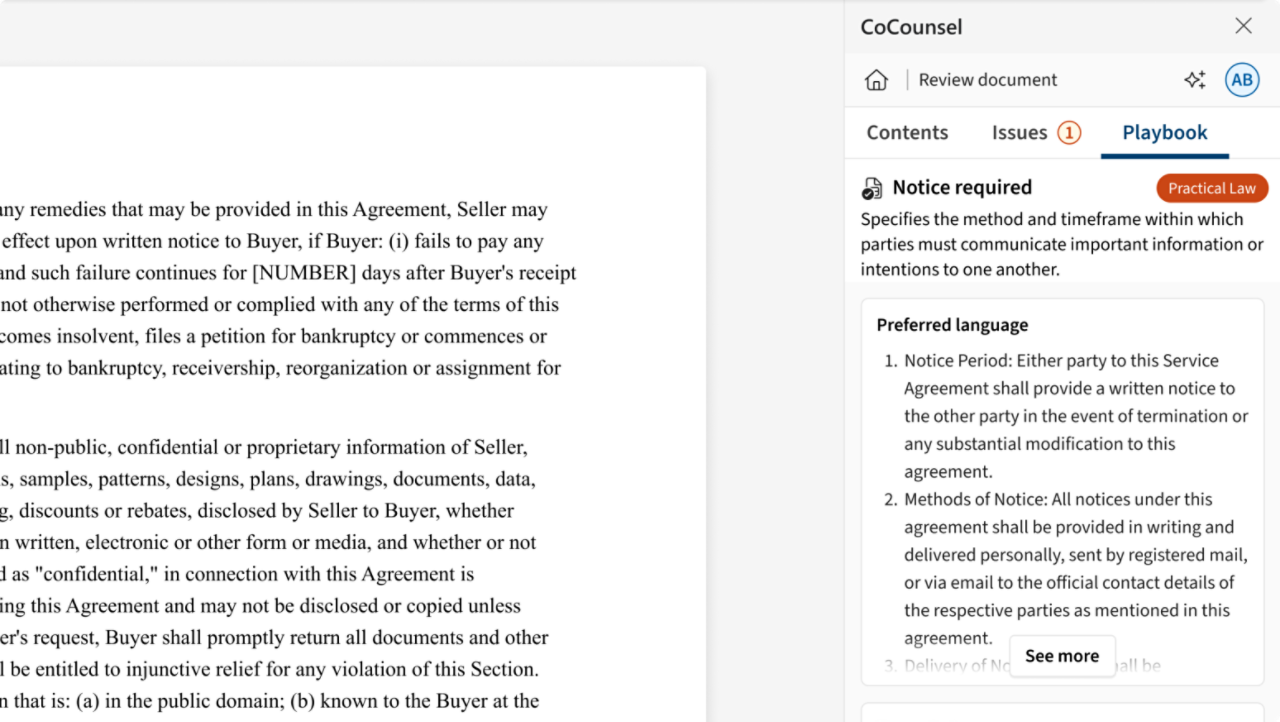The height and width of the screenshot is (722, 1280).
Task: Open the AB user profile avatar
Action: 1242,80
